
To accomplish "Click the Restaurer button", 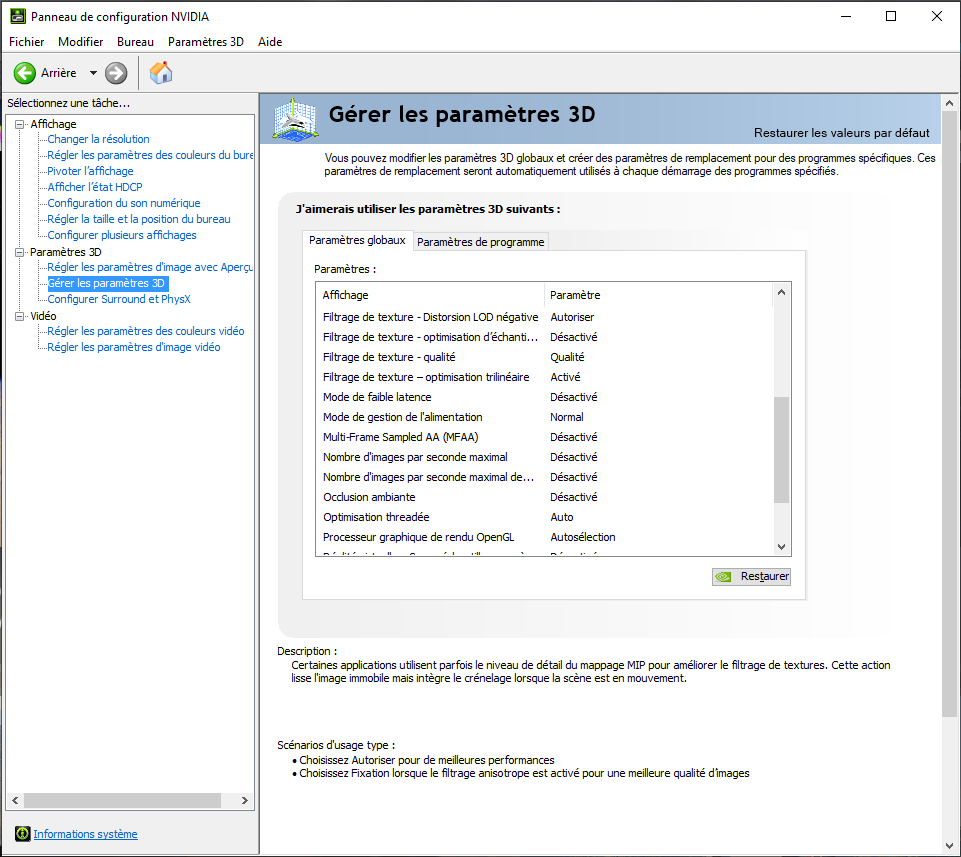I will (751, 576).
